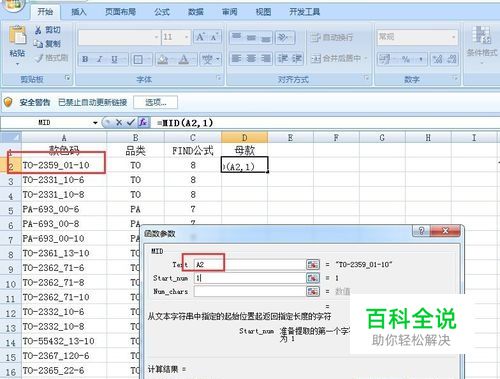Switch to the 开始 ribbon tab
Viewport: 500px width, 379px height.
(x=45, y=12)
